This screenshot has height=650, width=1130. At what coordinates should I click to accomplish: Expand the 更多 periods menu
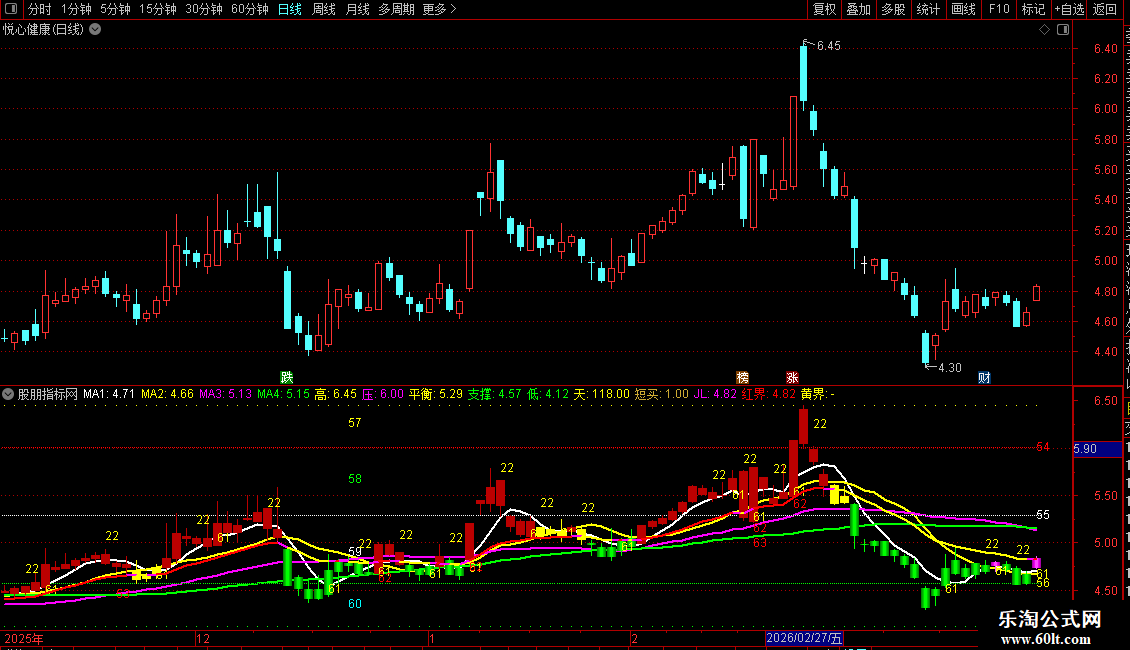tap(439, 9)
